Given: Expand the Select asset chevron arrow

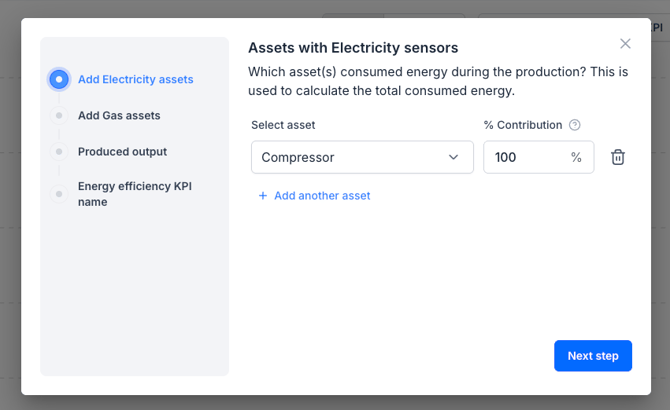Looking at the screenshot, I should tap(454, 157).
